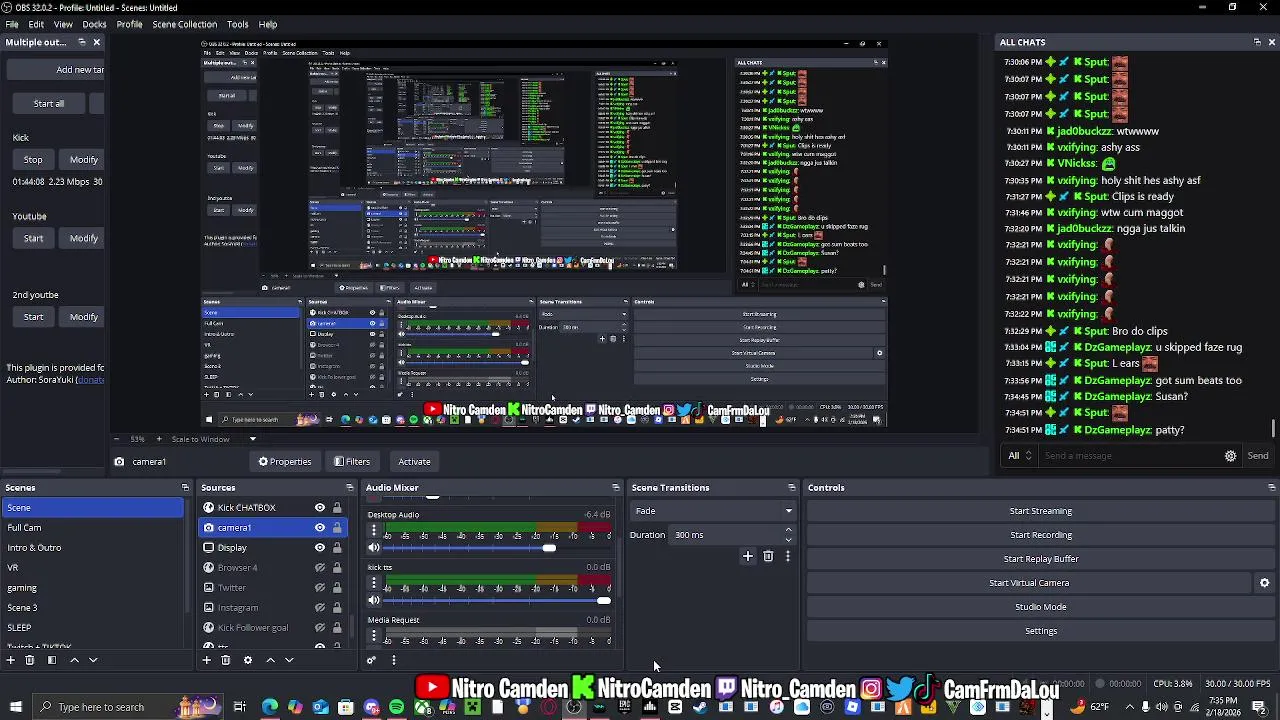The height and width of the screenshot is (720, 1280).
Task: Show the Kick Follower goal source
Action: 320,628
